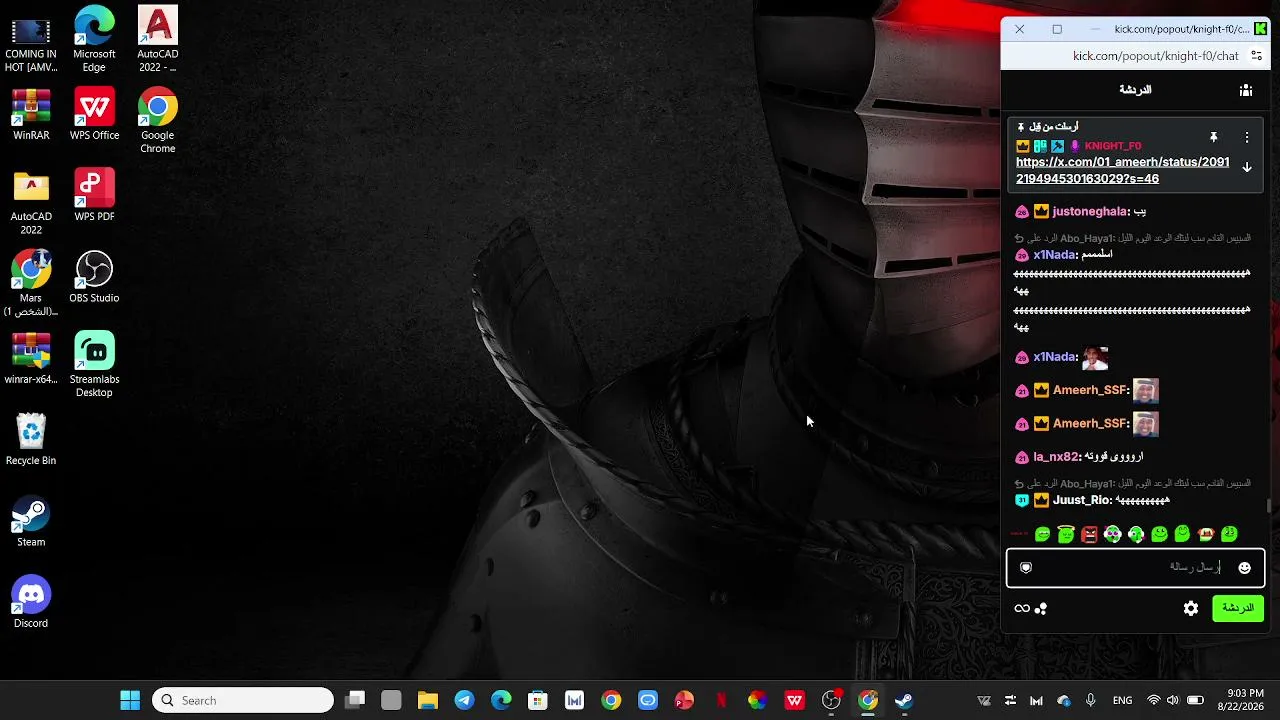Select WPS PDF desktop icon
The width and height of the screenshot is (1280, 720).
[94, 196]
